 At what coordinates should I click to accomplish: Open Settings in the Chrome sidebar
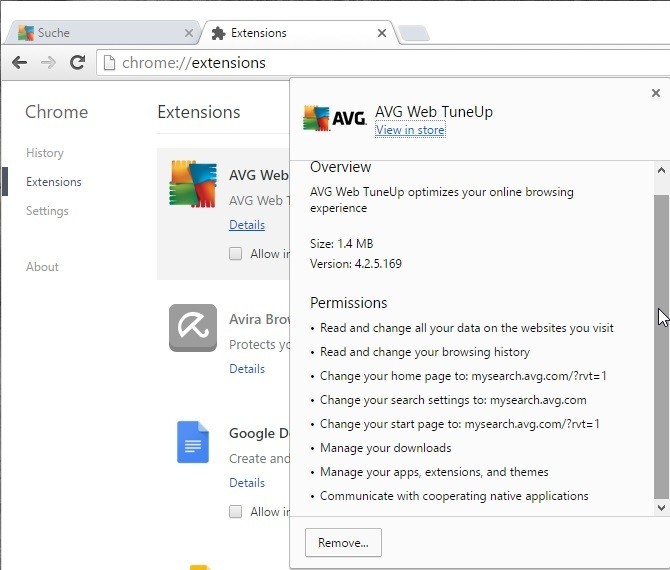tap(47, 211)
